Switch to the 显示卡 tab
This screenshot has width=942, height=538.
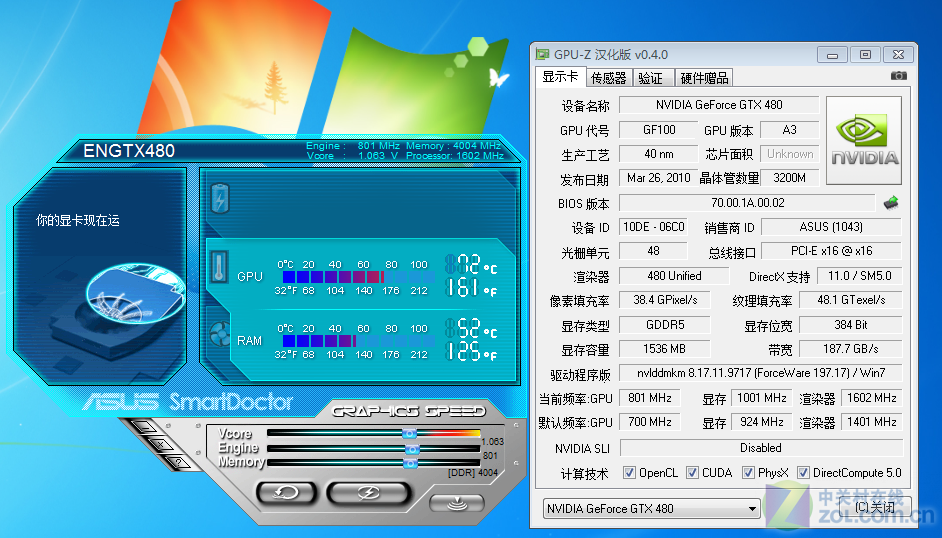pos(559,76)
